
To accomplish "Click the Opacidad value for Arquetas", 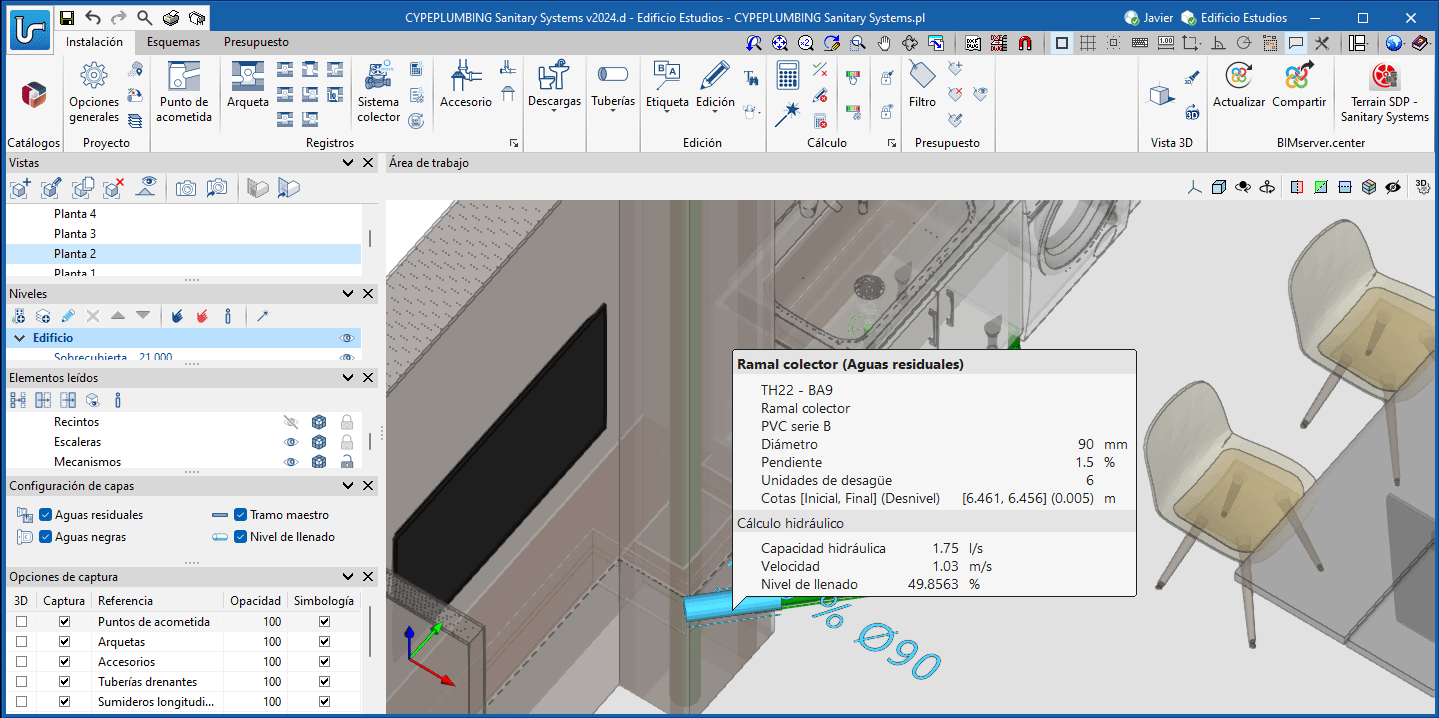I will [271, 642].
